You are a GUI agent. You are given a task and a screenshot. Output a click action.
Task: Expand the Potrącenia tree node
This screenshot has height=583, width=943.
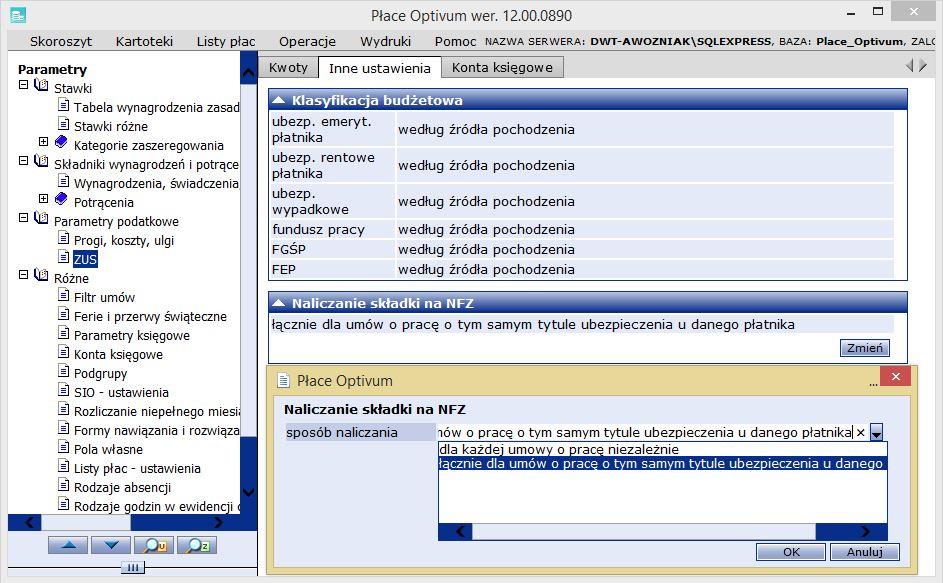[x=43, y=199]
